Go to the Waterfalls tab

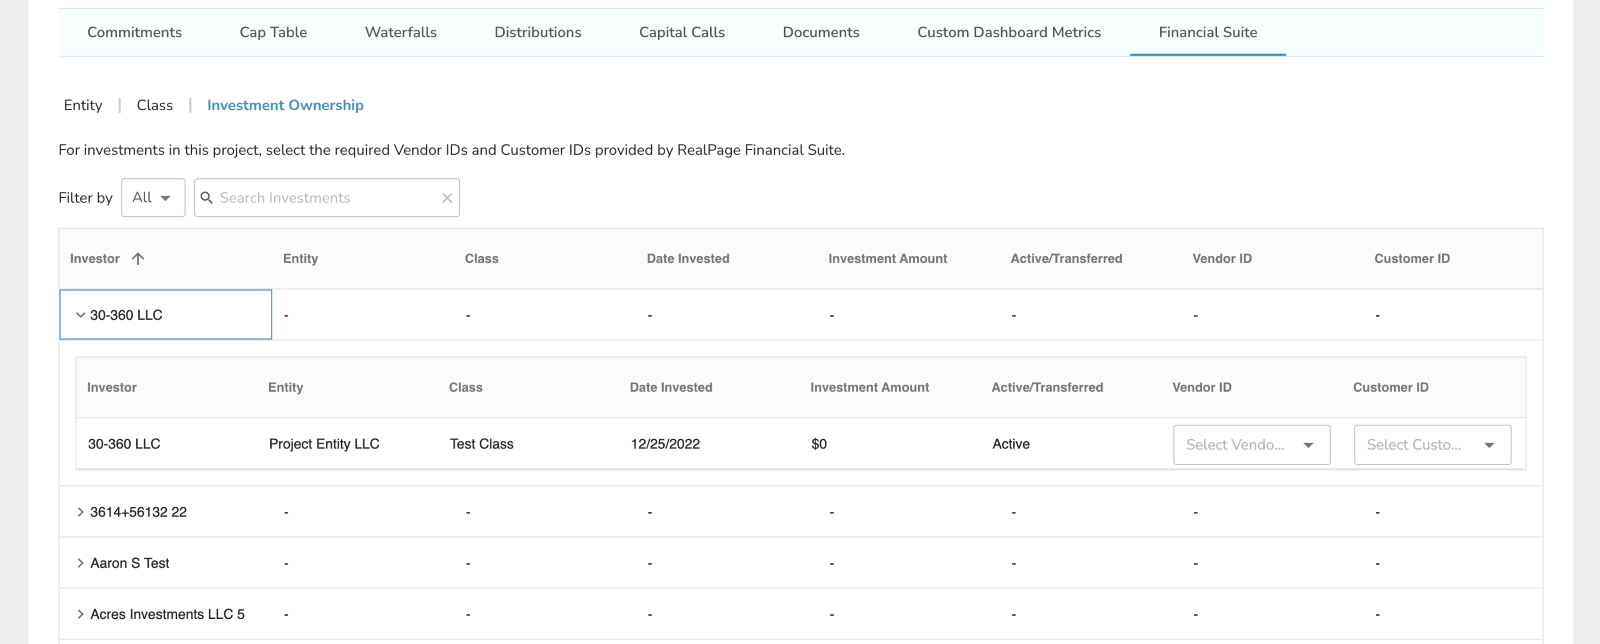(x=400, y=32)
